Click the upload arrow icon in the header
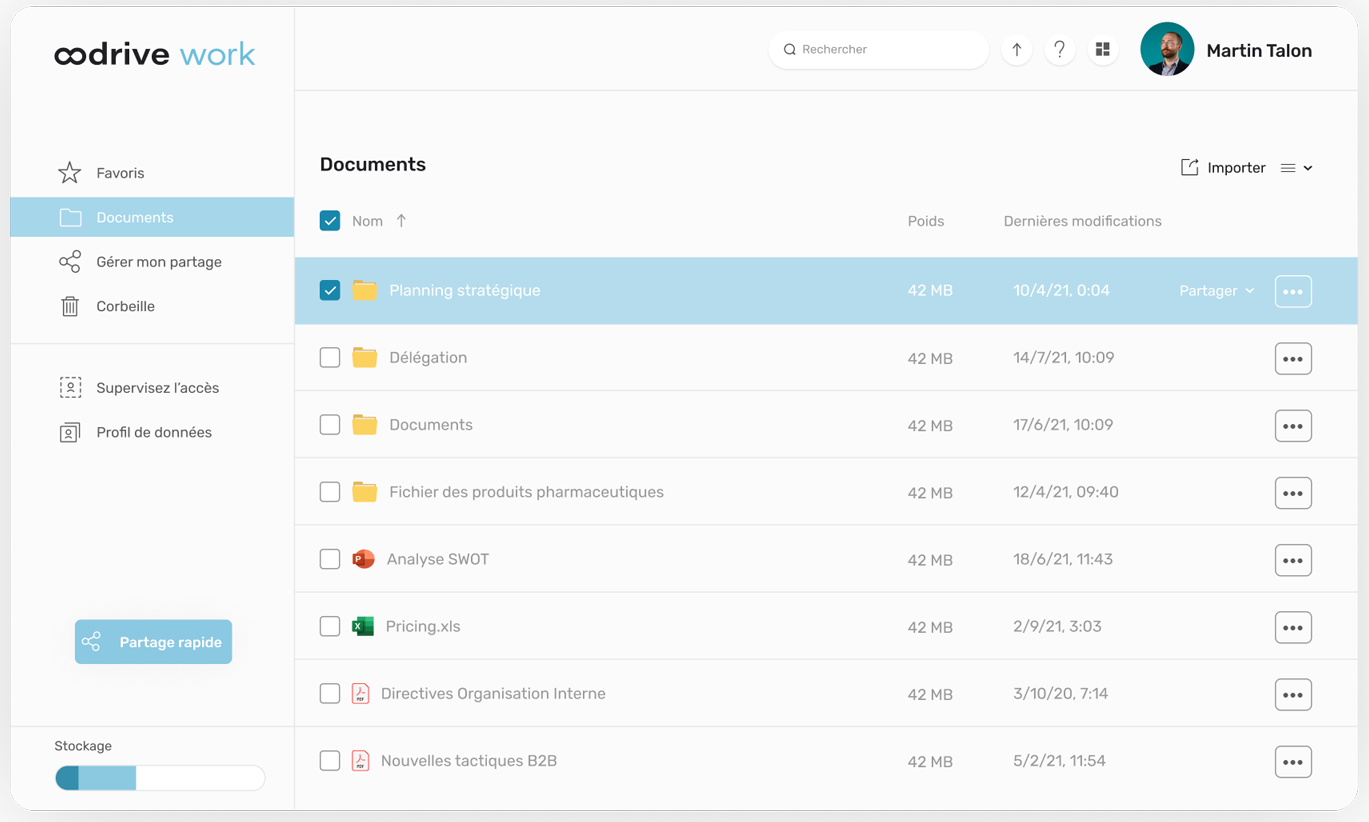 pos(1016,50)
